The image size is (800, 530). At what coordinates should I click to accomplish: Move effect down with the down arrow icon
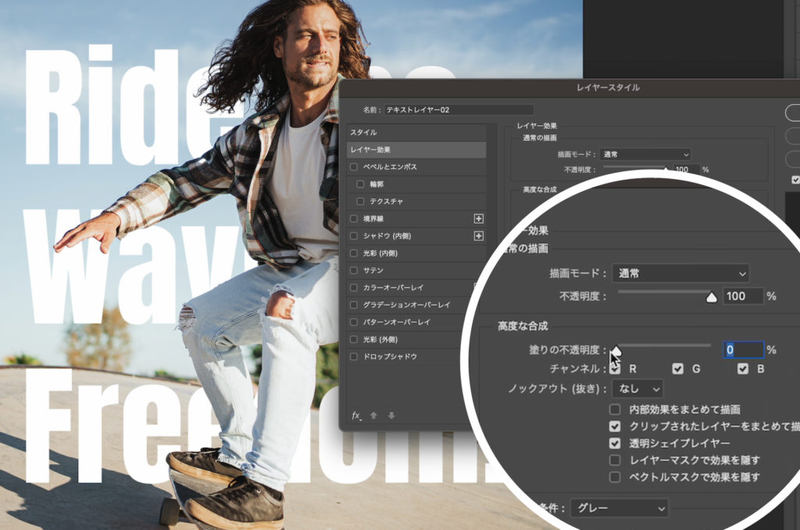(391, 416)
